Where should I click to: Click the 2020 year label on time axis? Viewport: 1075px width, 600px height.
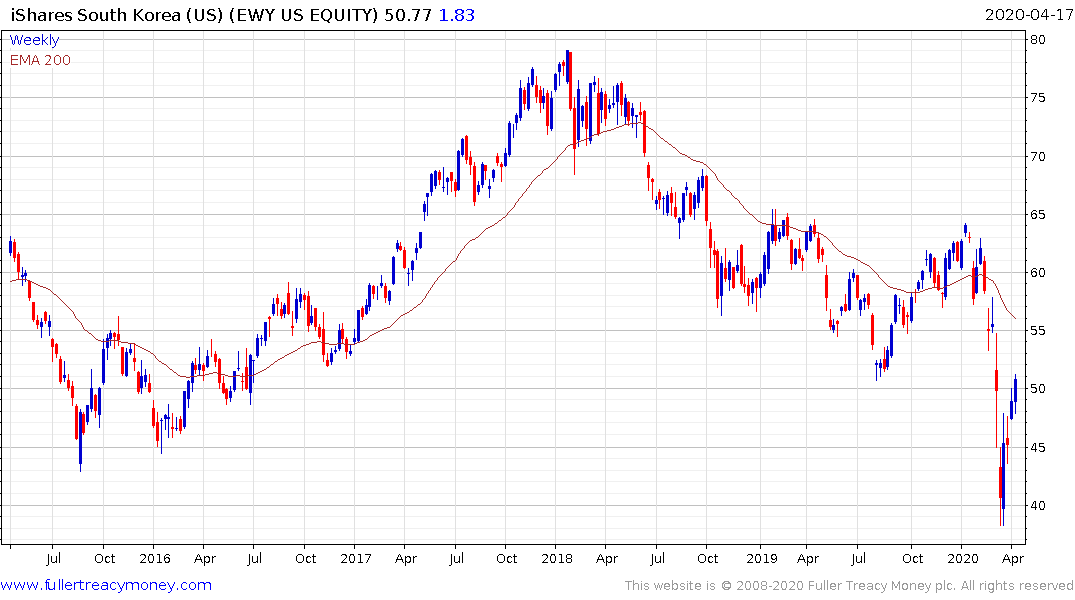click(x=963, y=558)
